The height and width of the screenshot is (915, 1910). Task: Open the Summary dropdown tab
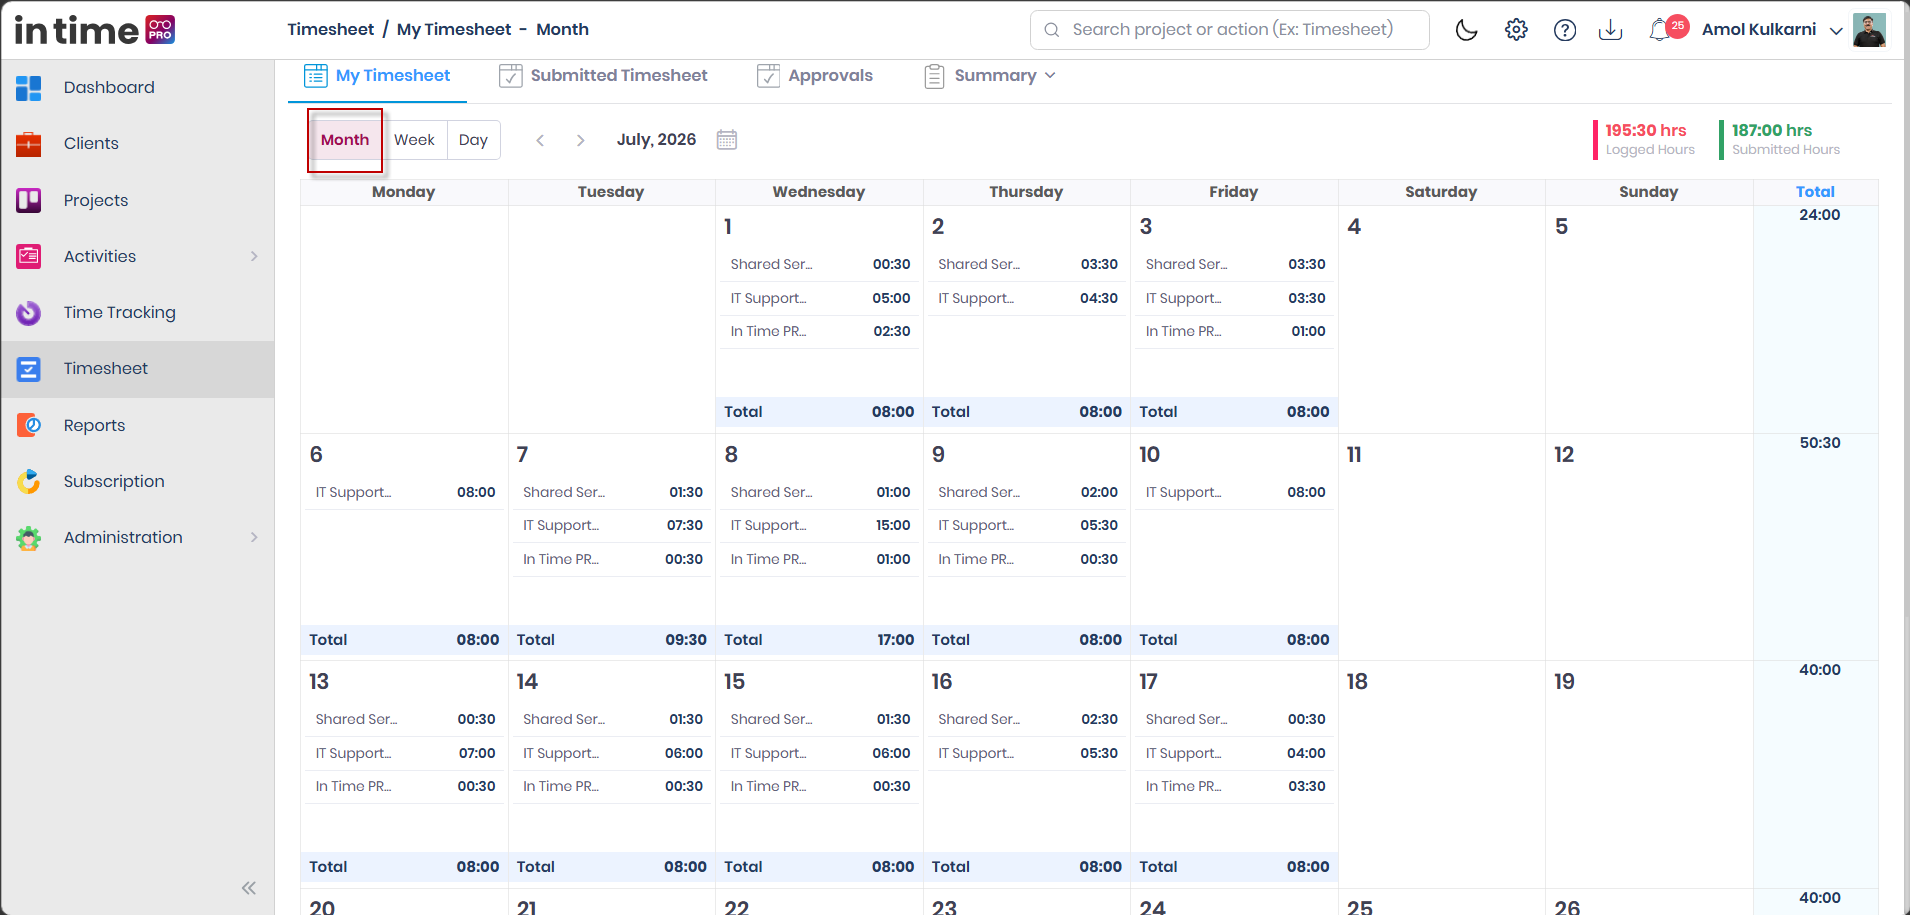coord(990,76)
